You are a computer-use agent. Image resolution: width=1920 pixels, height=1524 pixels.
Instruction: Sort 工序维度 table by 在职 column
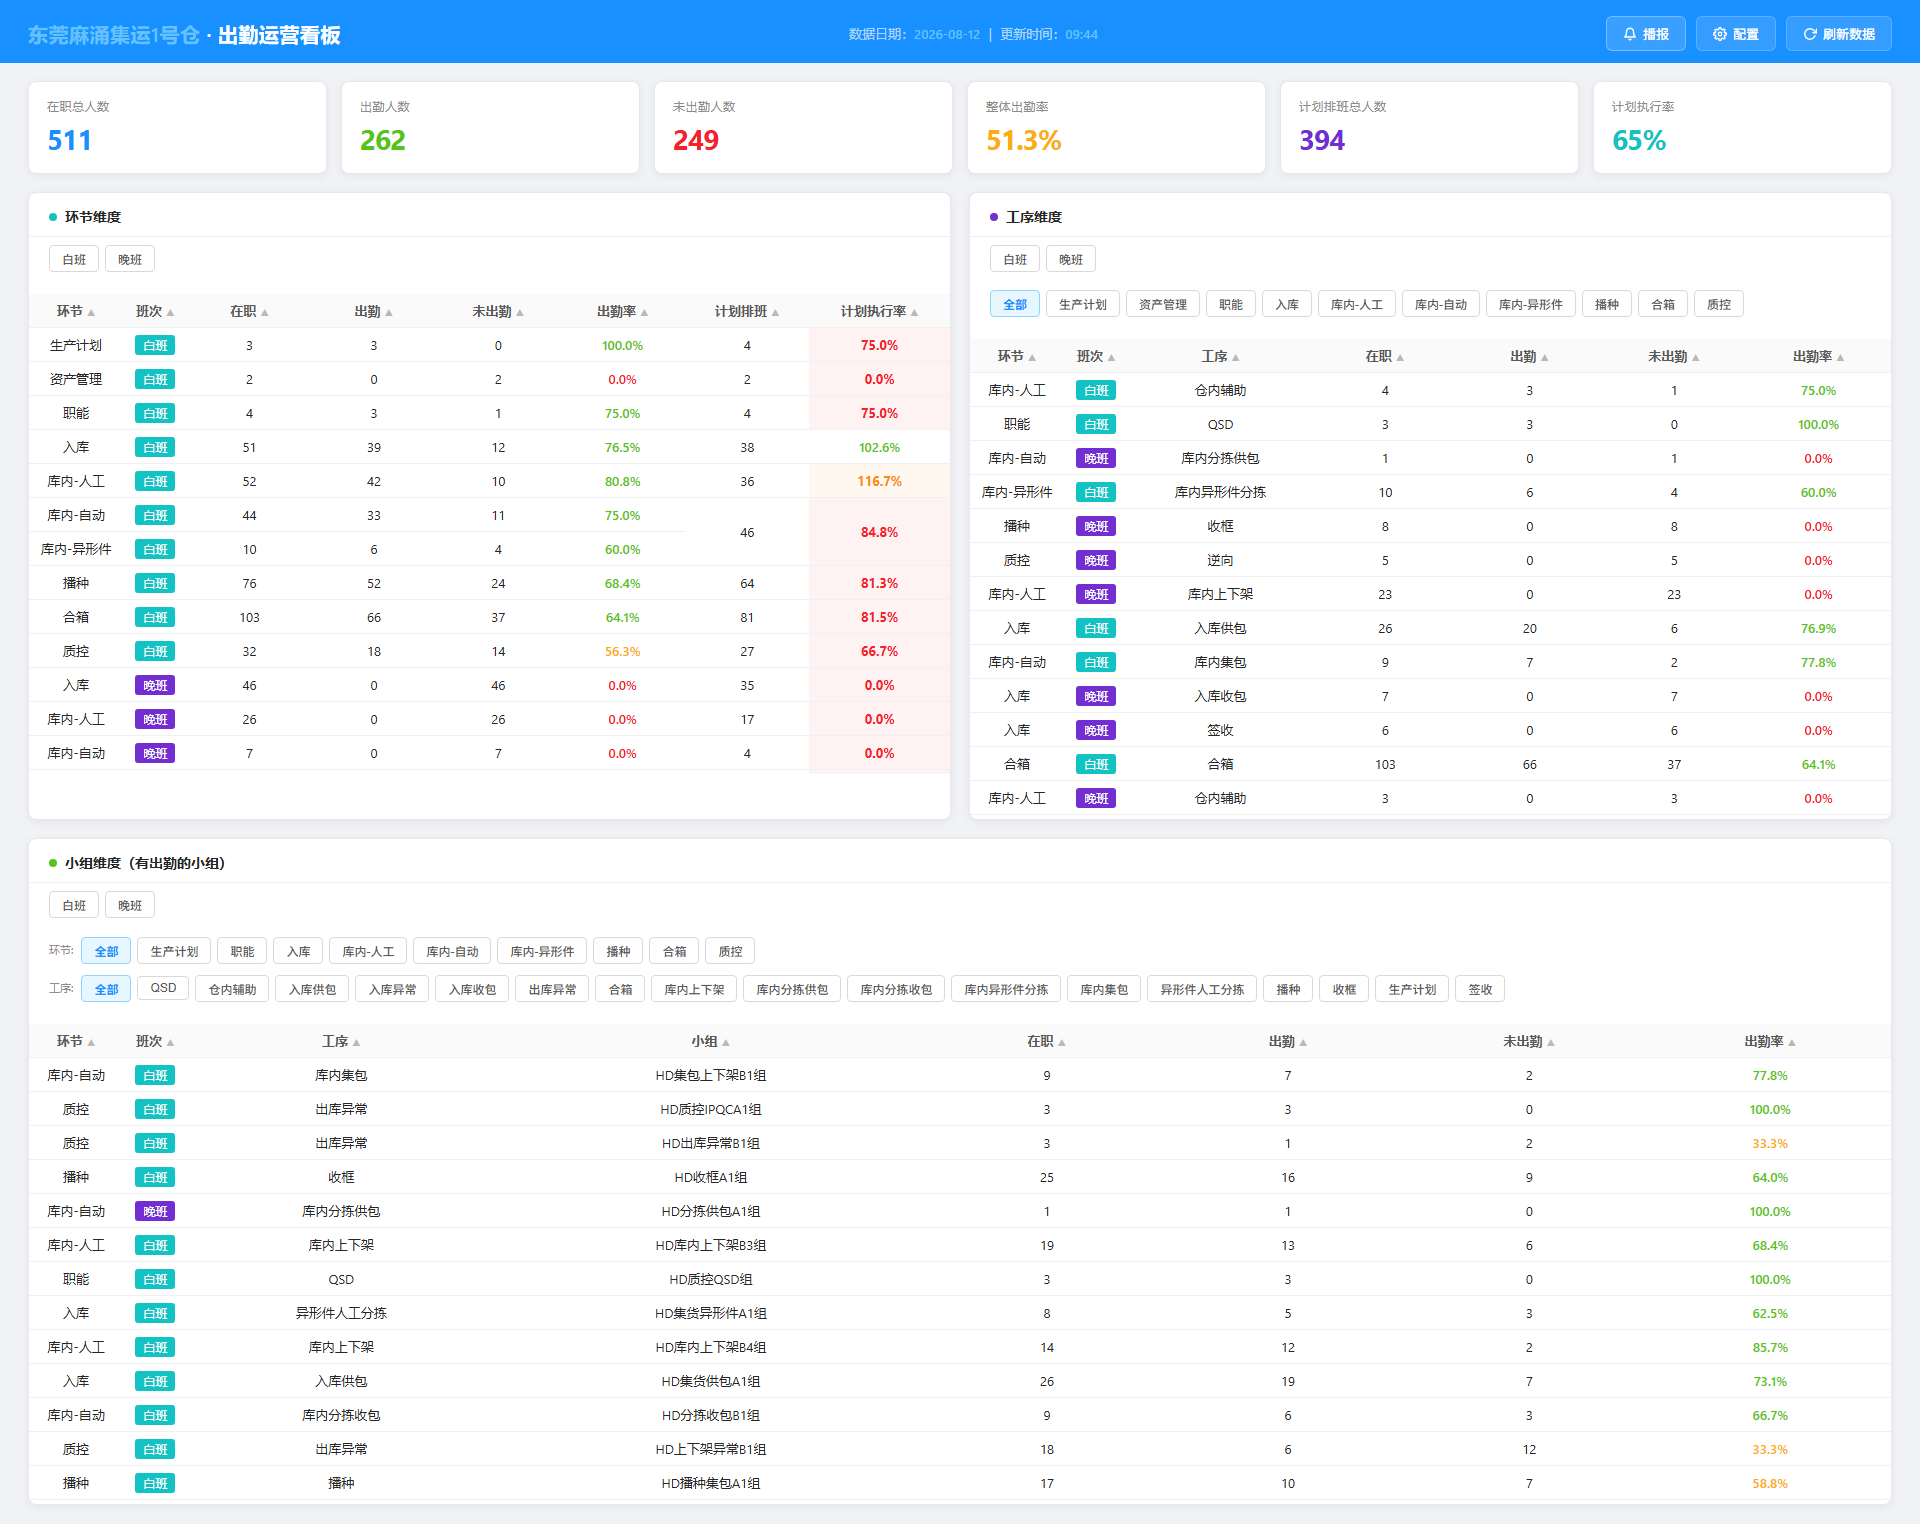coord(1384,357)
